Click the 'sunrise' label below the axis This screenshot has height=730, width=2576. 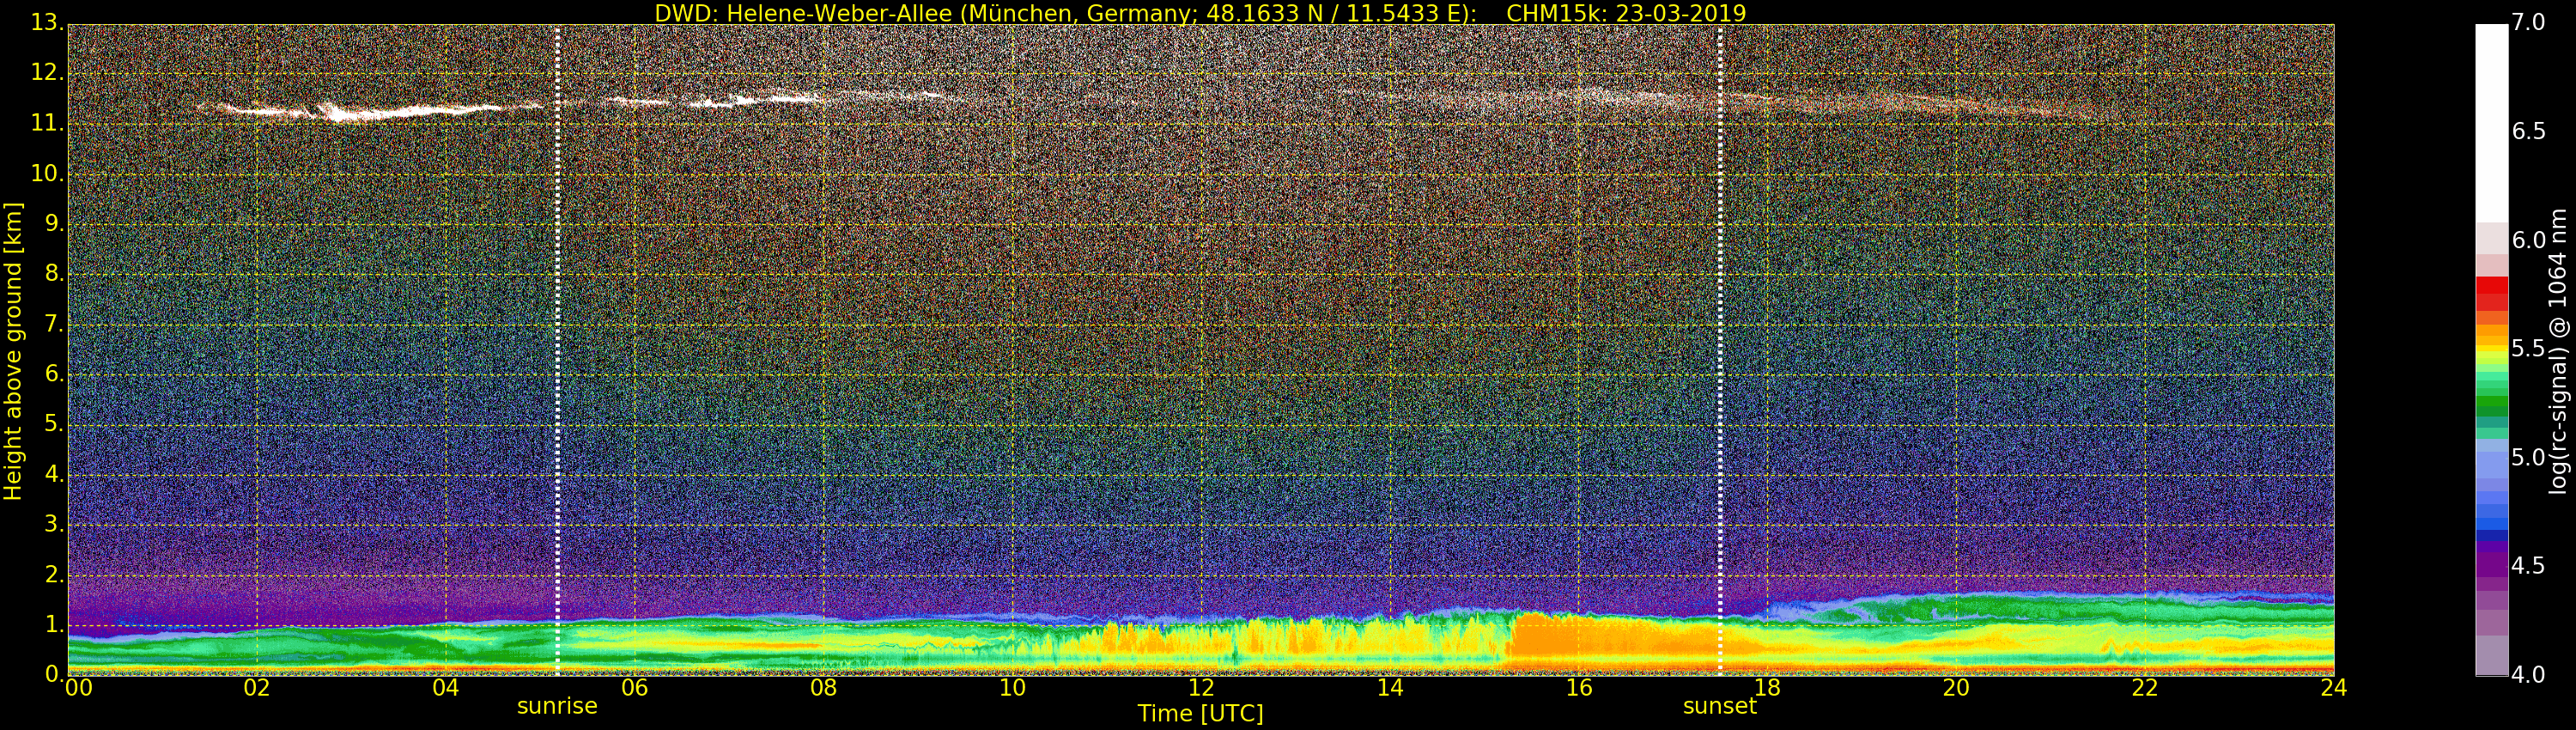pos(557,706)
